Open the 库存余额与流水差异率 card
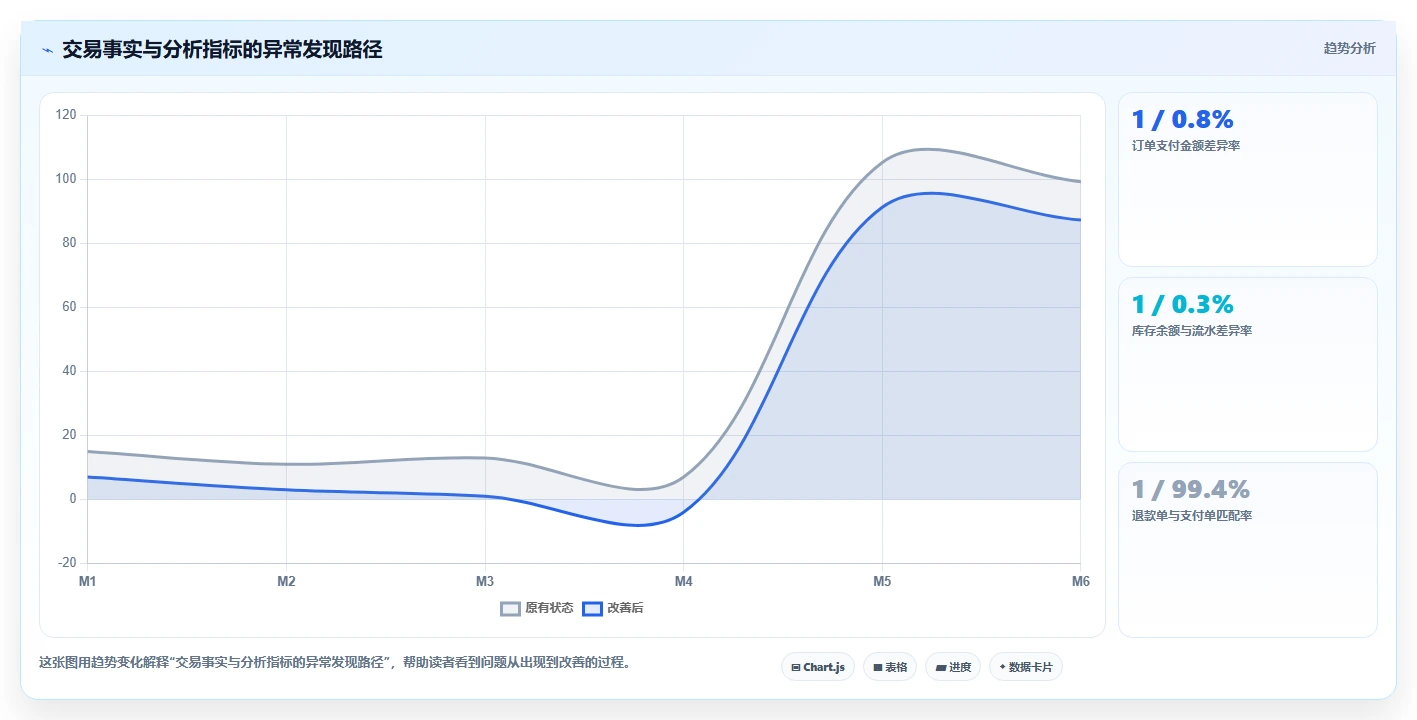The height and width of the screenshot is (720, 1417). click(x=1247, y=365)
